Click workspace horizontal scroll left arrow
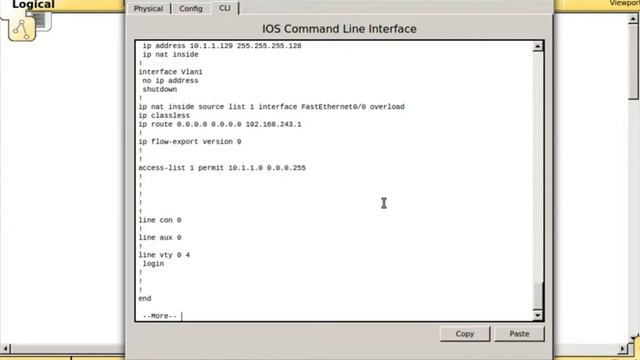This screenshot has width=640, height=360. coord(5,349)
